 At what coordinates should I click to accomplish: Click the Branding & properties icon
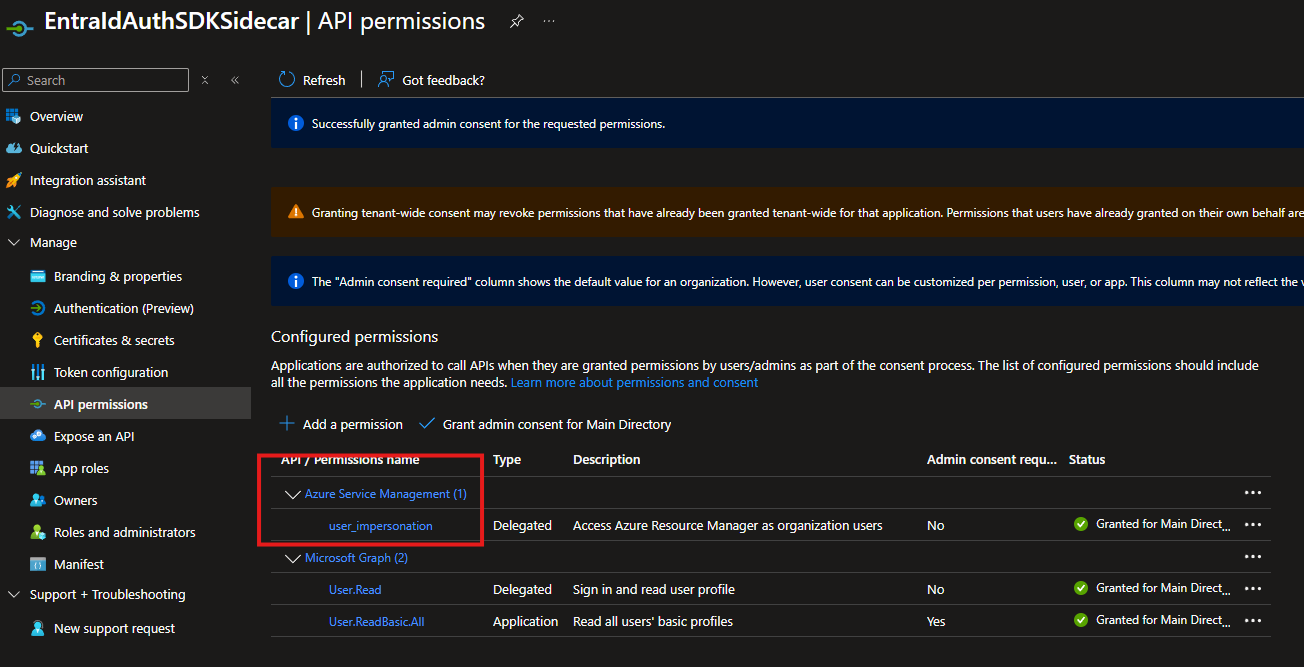coord(38,276)
